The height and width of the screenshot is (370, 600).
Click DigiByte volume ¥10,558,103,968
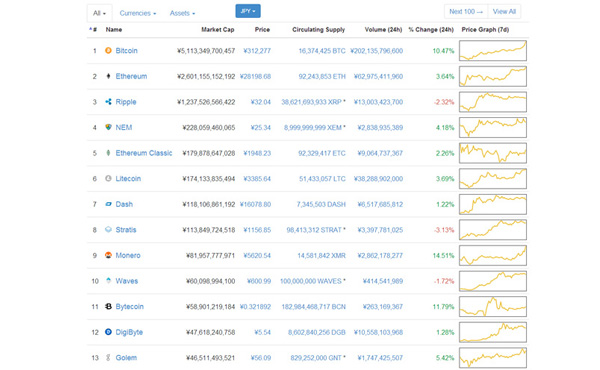pyautogui.click(x=378, y=332)
